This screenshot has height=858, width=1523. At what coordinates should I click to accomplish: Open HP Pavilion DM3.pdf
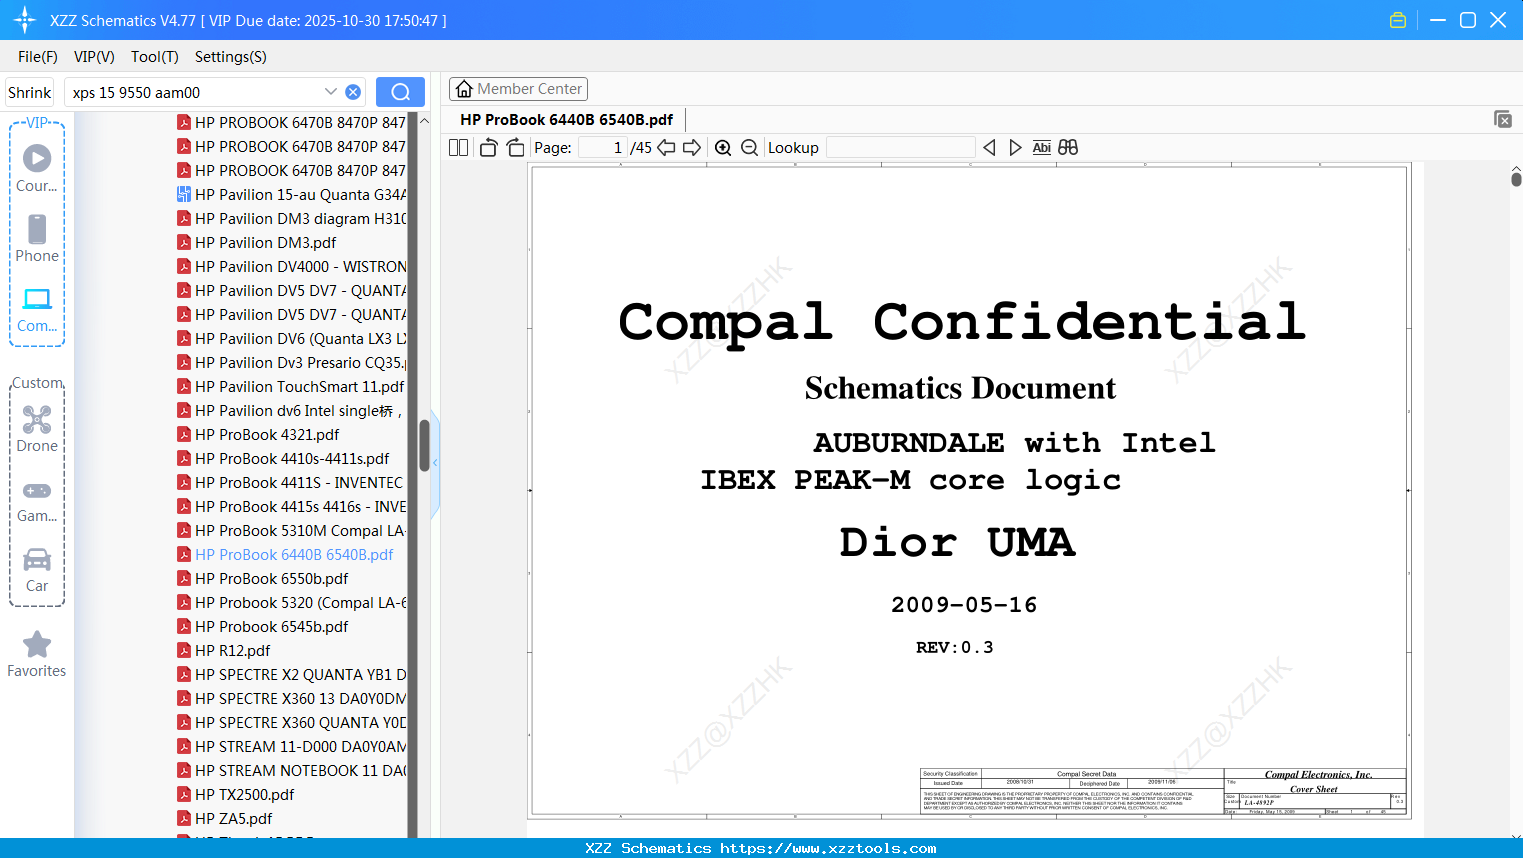point(256,242)
